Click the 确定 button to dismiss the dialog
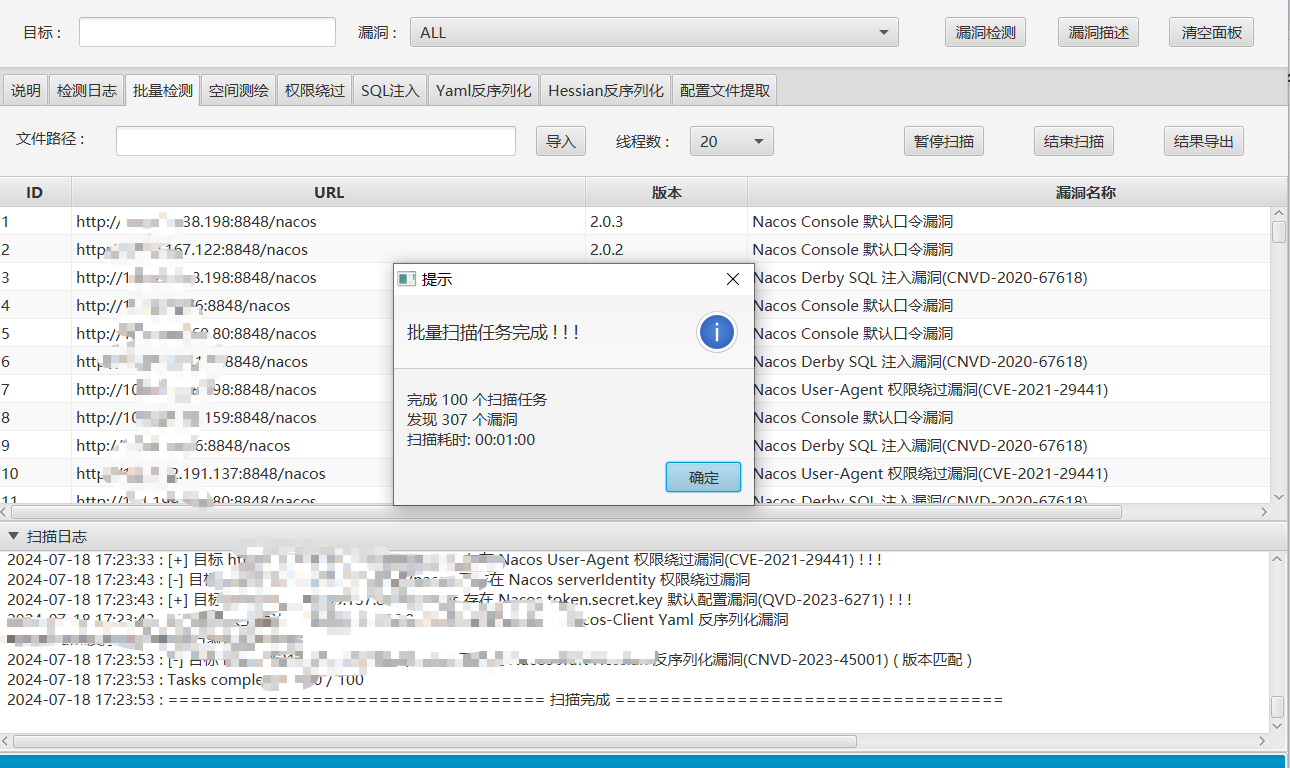This screenshot has height=768, width=1290. coord(702,477)
